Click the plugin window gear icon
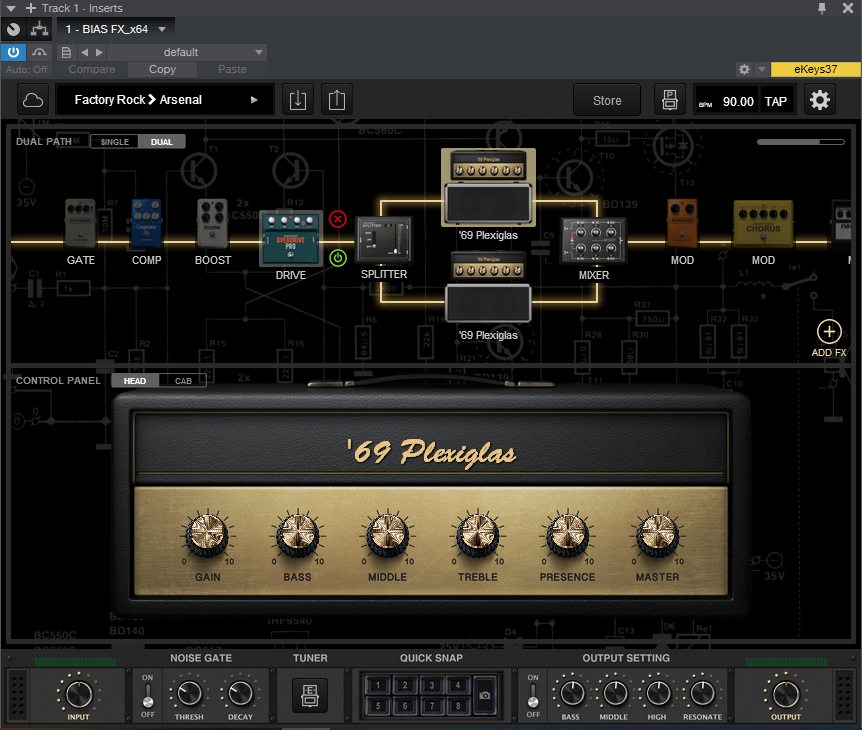Viewport: 862px width, 730px height. click(744, 69)
